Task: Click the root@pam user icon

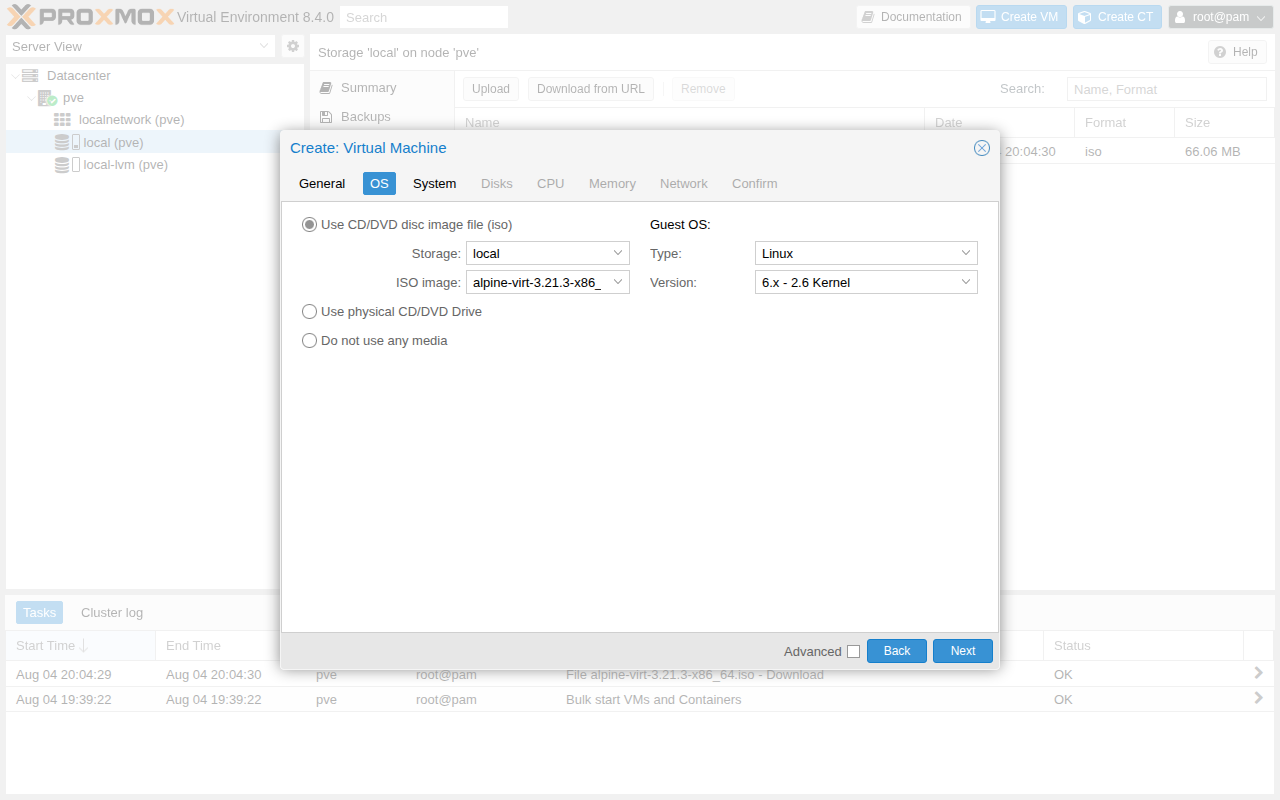Action: [x=1181, y=17]
